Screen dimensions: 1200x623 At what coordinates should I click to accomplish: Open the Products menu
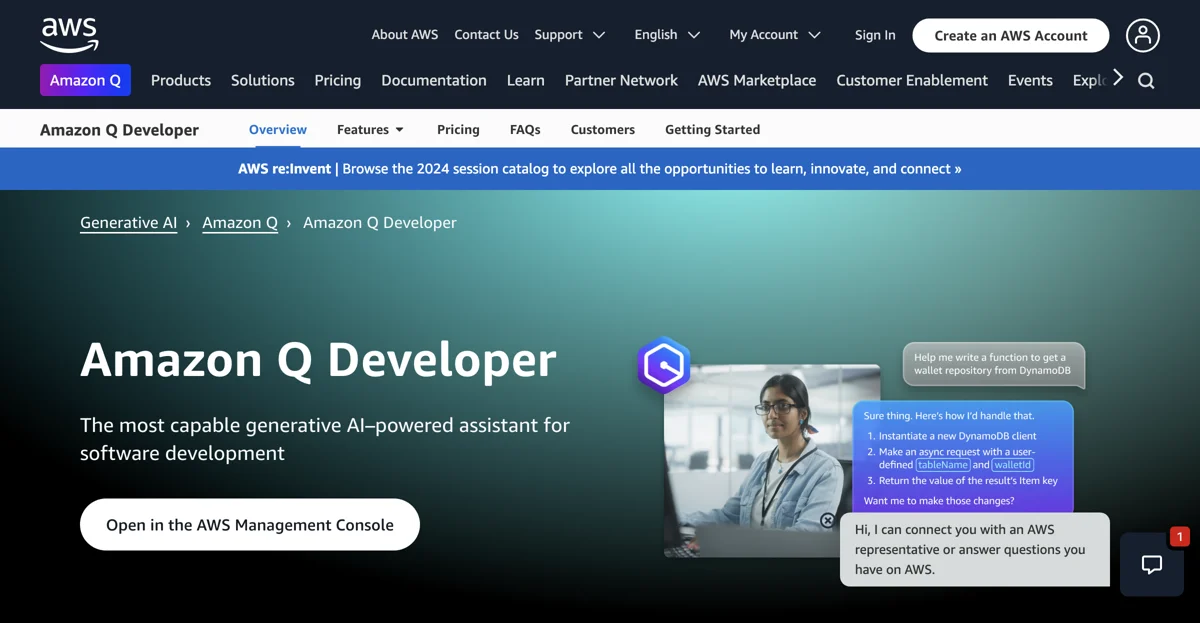tap(181, 80)
